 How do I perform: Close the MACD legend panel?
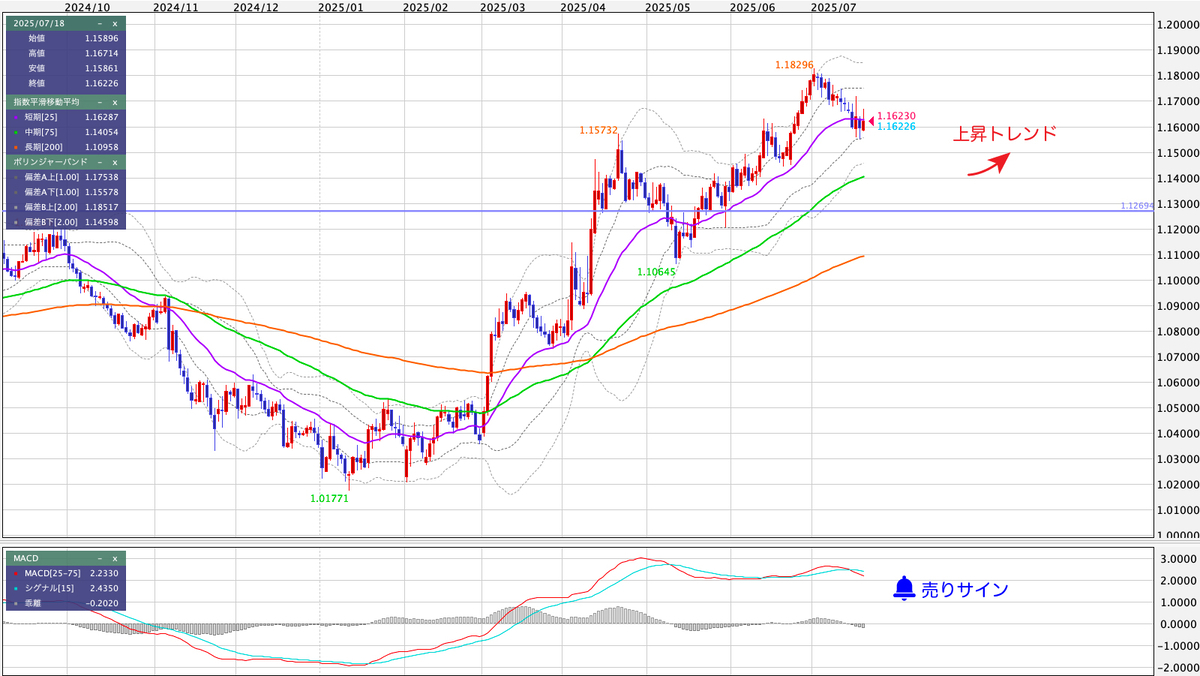pyautogui.click(x=114, y=558)
